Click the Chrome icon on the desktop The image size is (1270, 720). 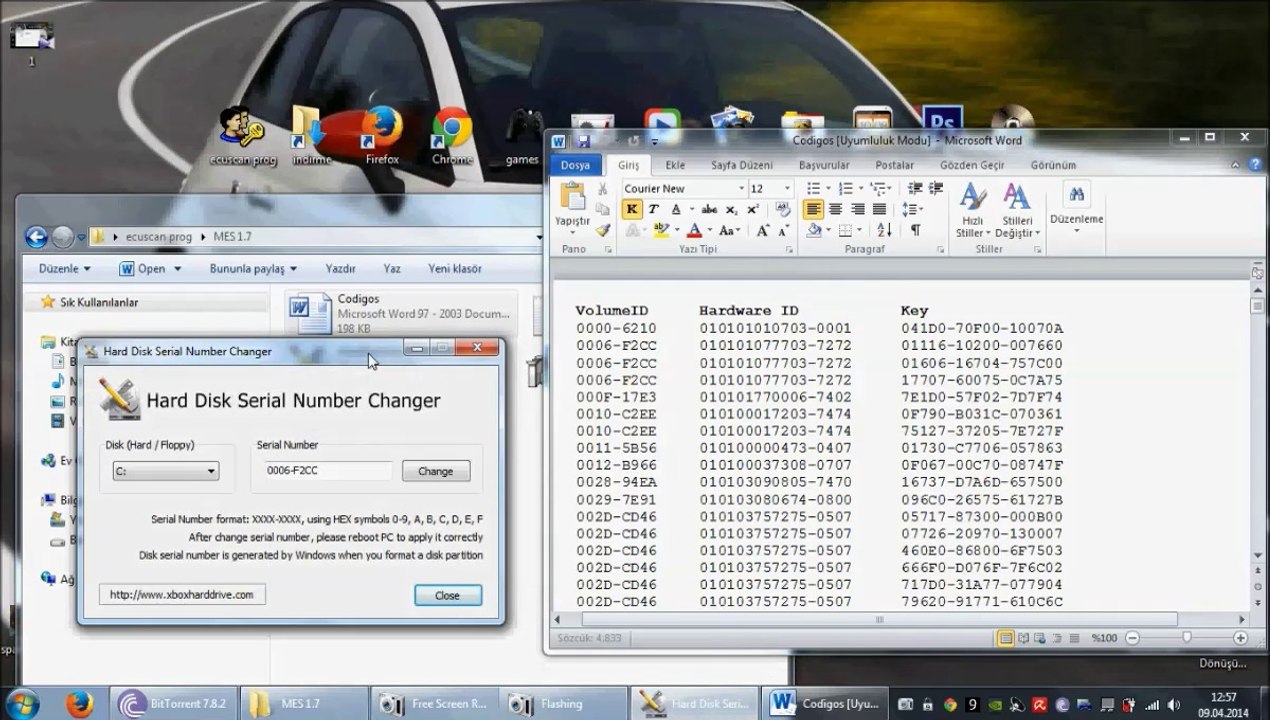pyautogui.click(x=452, y=136)
